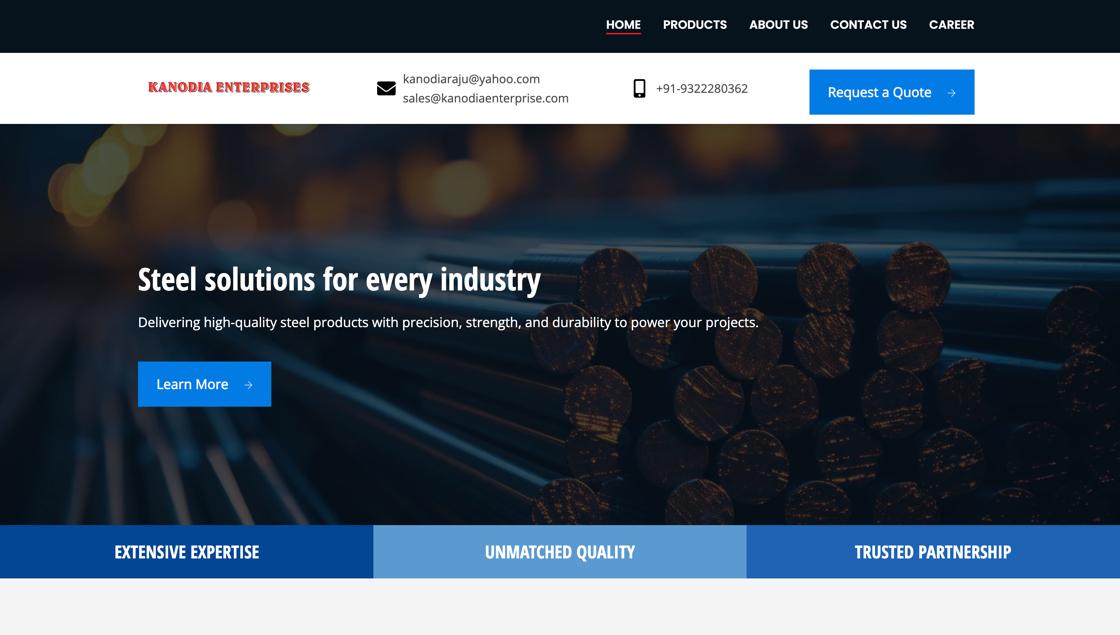The height and width of the screenshot is (635, 1120).
Task: Switch to the Unmatched Quality tab
Action: (x=559, y=552)
